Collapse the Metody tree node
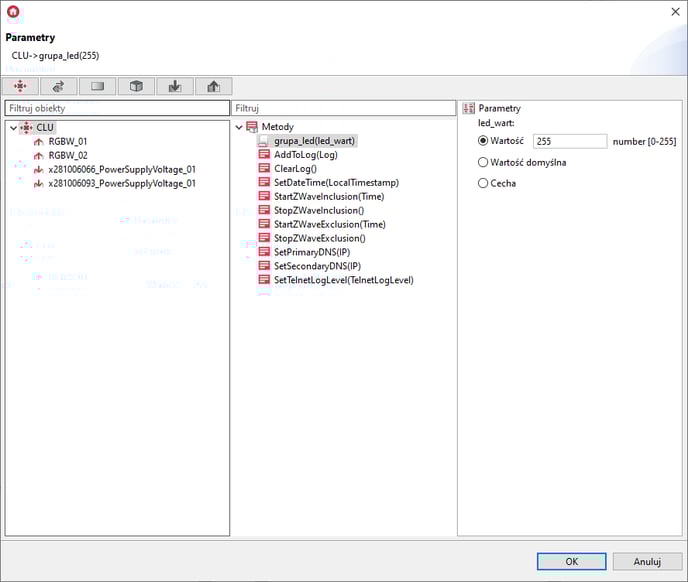This screenshot has height=582, width=688. pyautogui.click(x=239, y=128)
